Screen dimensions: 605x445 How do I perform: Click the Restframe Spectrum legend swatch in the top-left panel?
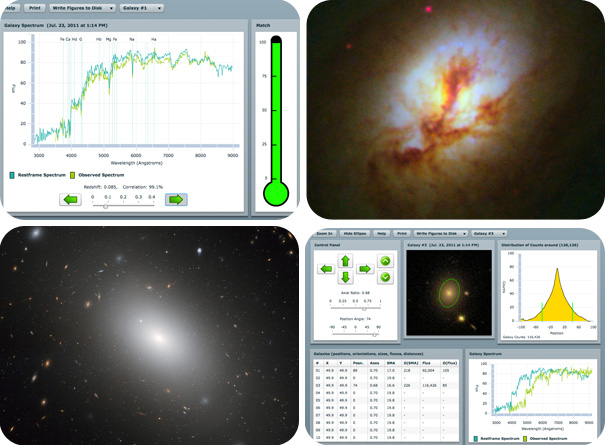coord(12,175)
